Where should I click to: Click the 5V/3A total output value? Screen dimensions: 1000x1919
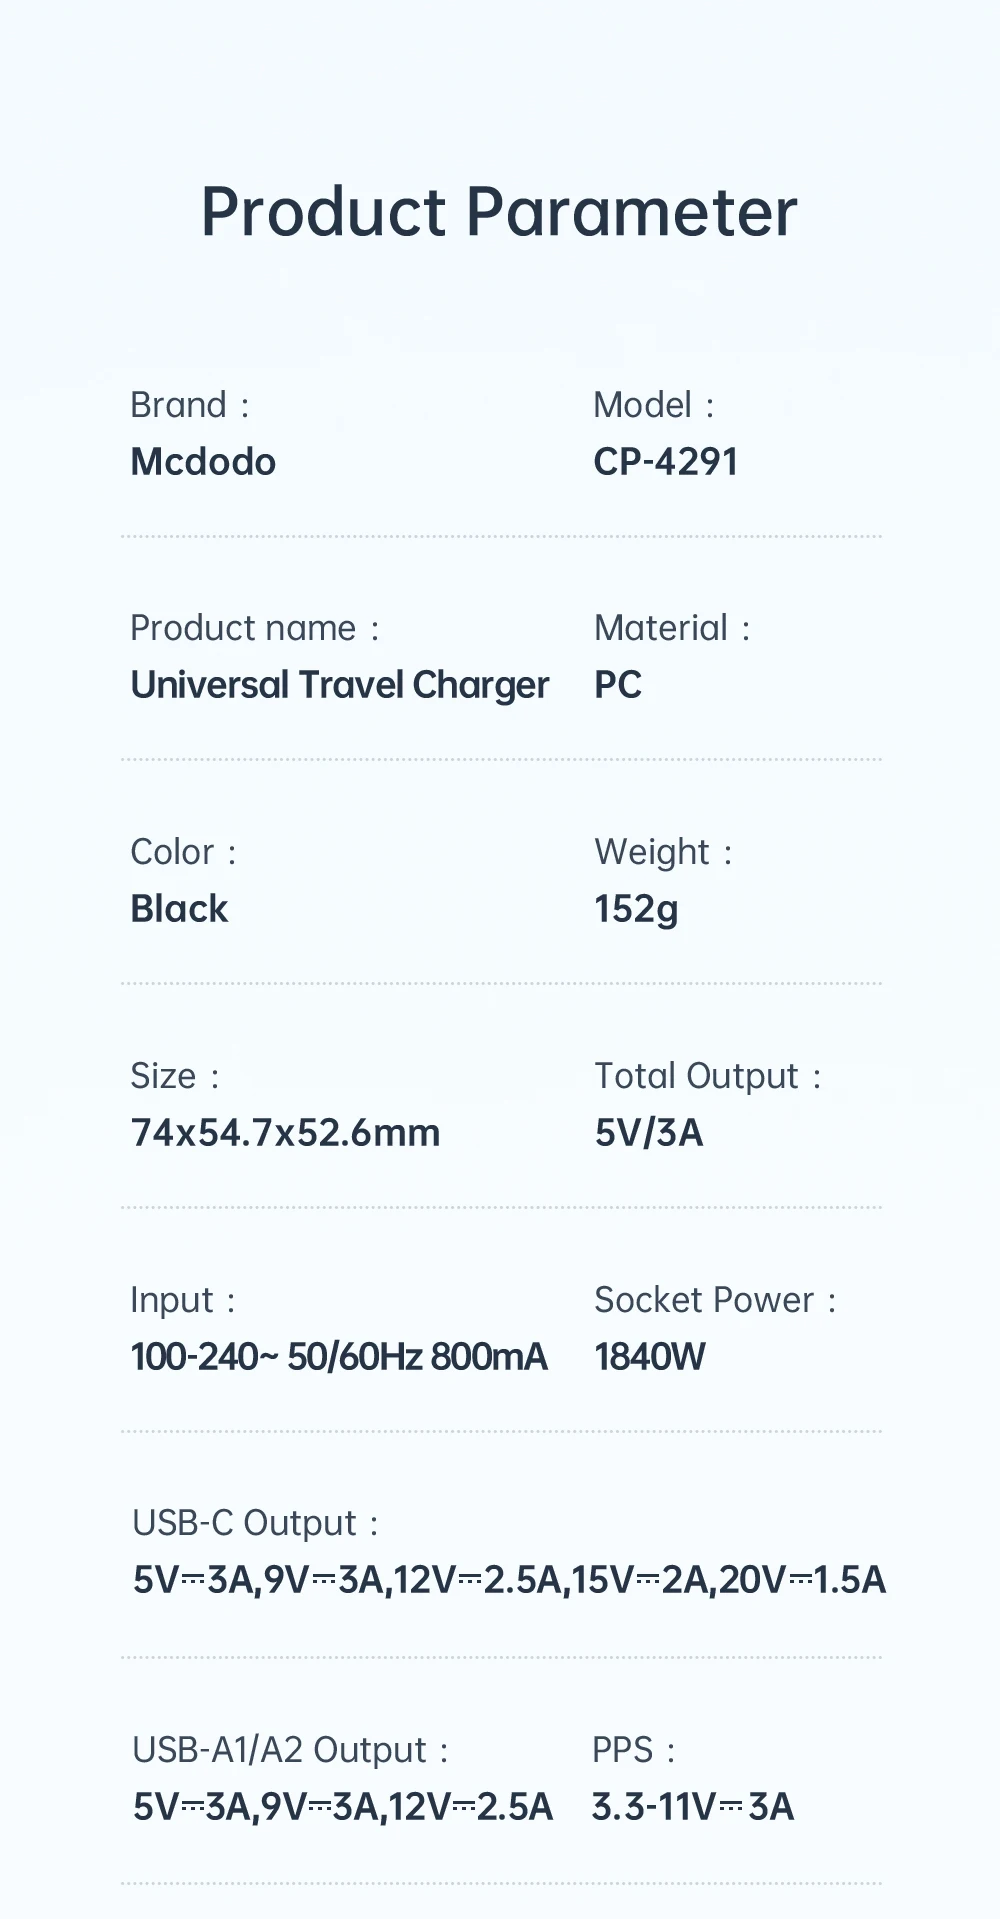pyautogui.click(x=648, y=1133)
